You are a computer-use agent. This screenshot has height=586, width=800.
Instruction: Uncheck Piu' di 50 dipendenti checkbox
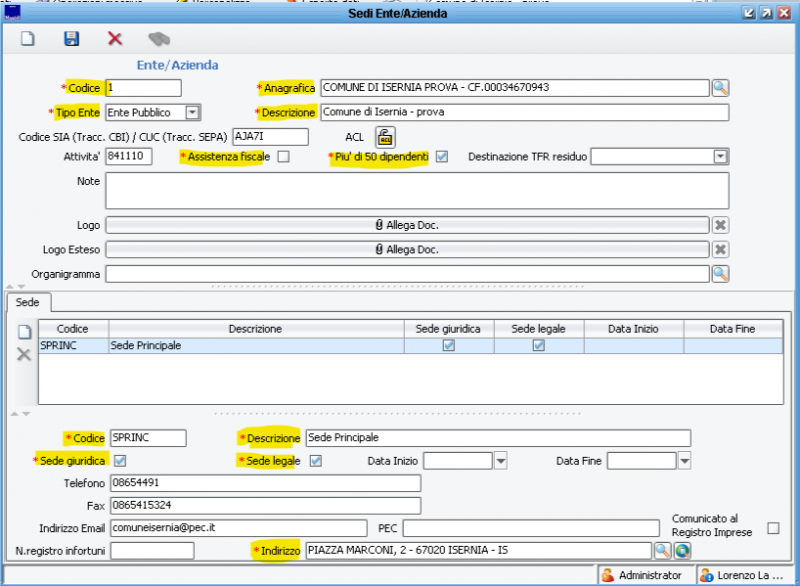click(x=441, y=157)
